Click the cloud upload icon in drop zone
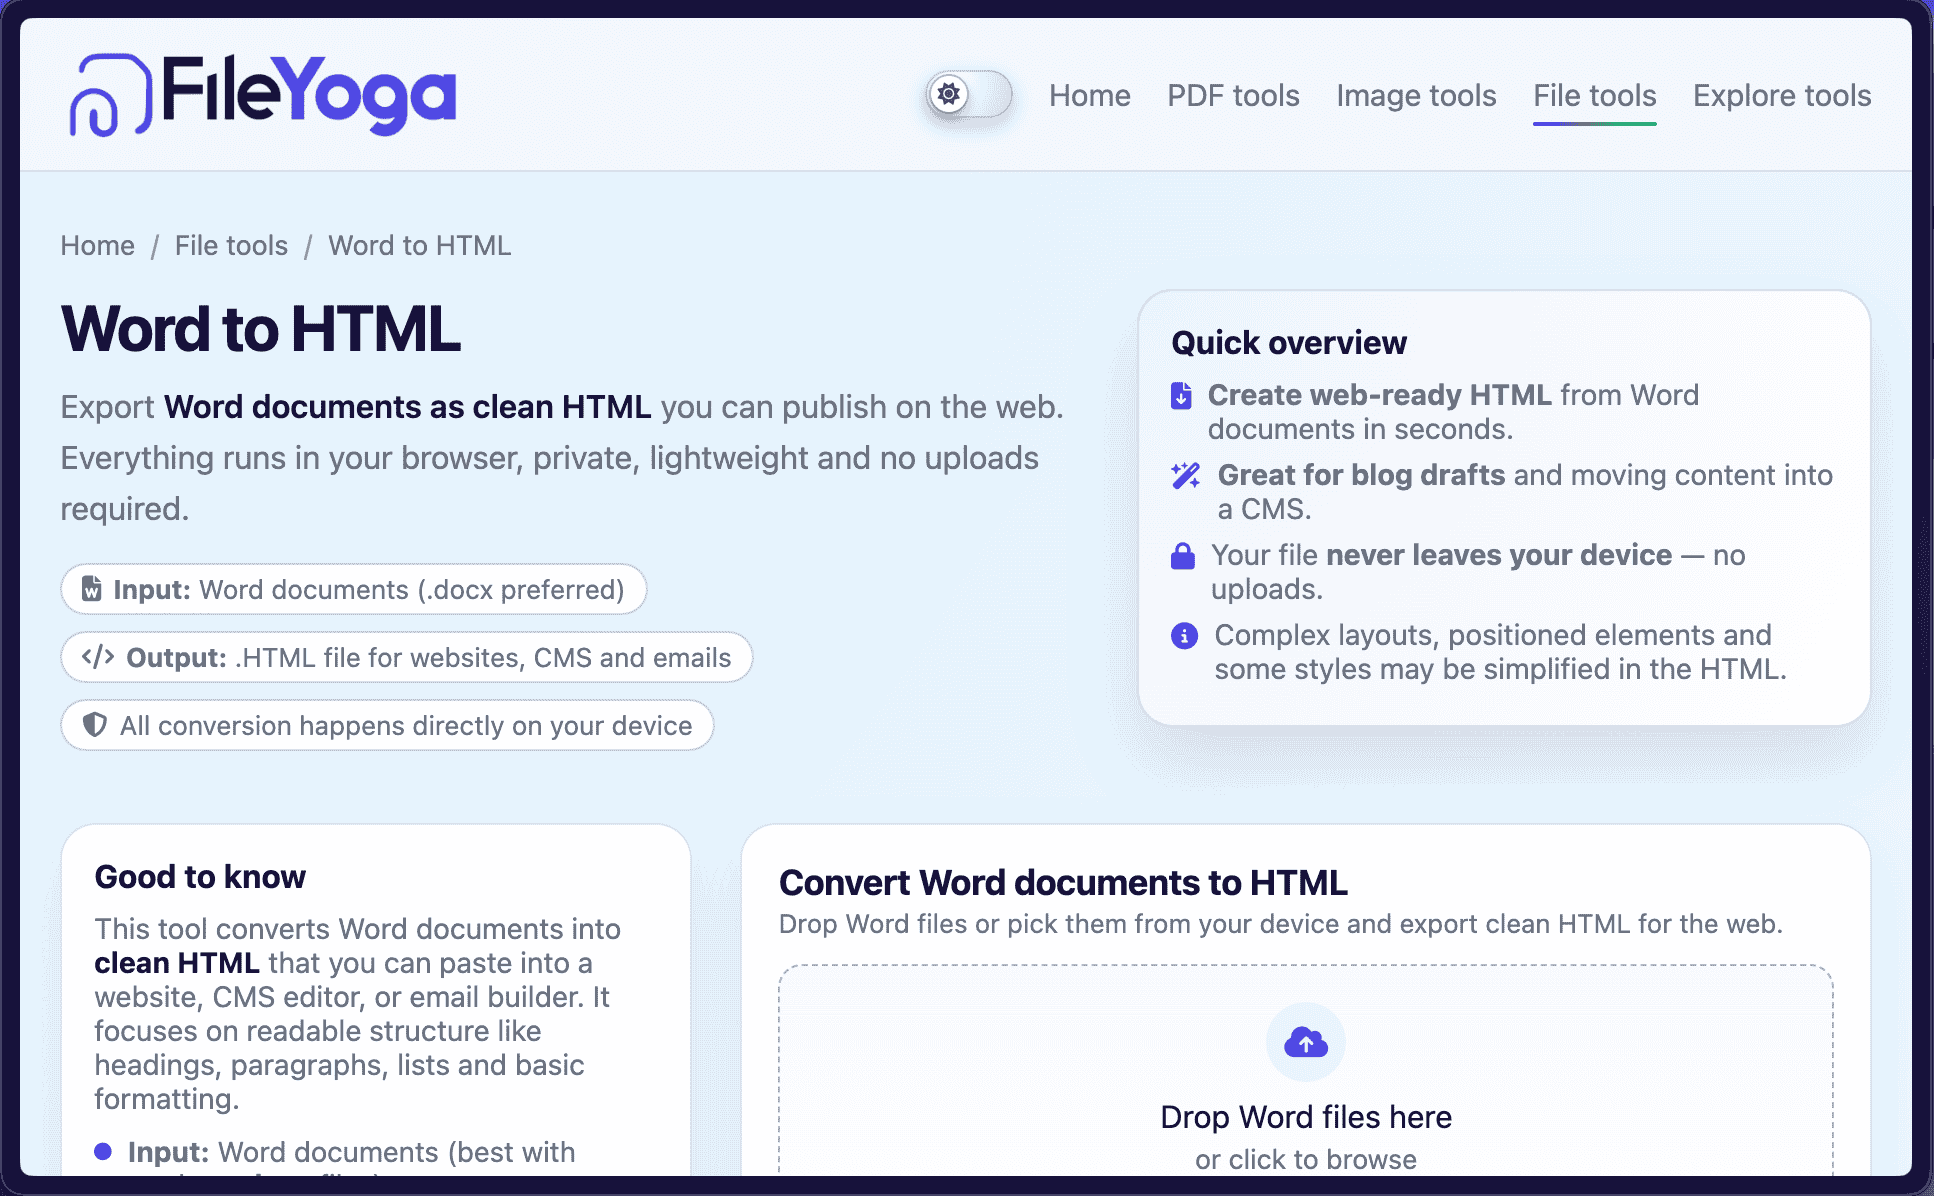Screen dimensions: 1934x1196 [x=1306, y=1042]
